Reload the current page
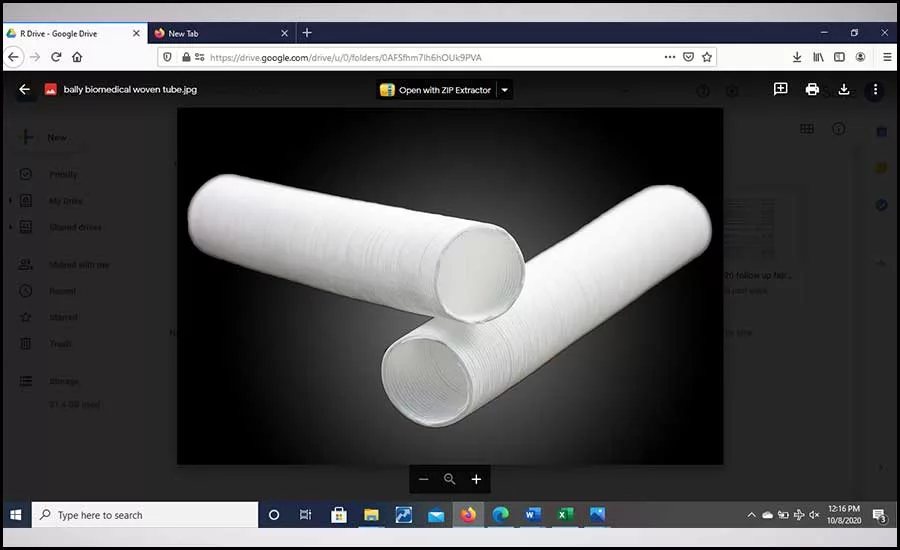Viewport: 900px width, 550px height. 56,57
